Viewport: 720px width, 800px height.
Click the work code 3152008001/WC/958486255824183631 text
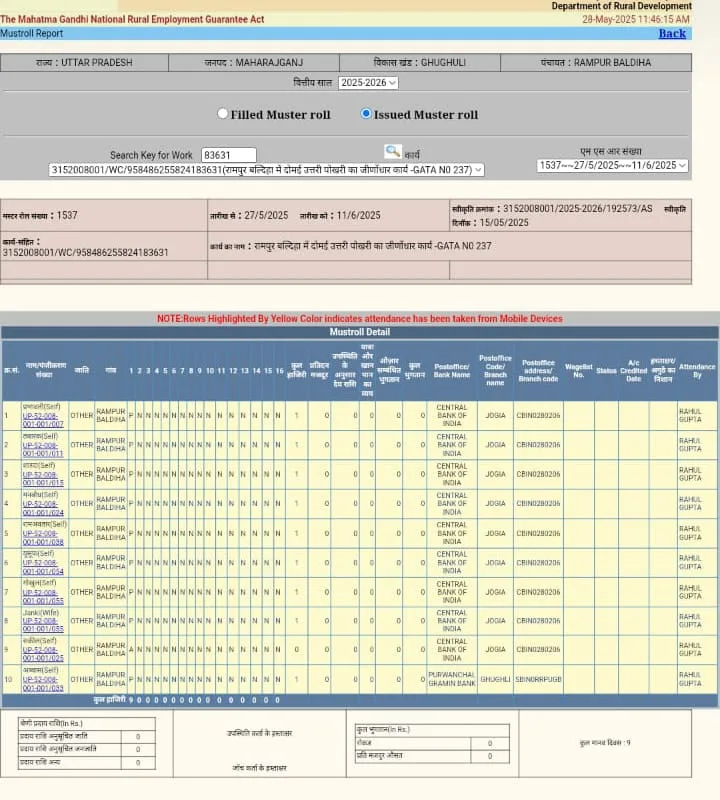tap(85, 253)
